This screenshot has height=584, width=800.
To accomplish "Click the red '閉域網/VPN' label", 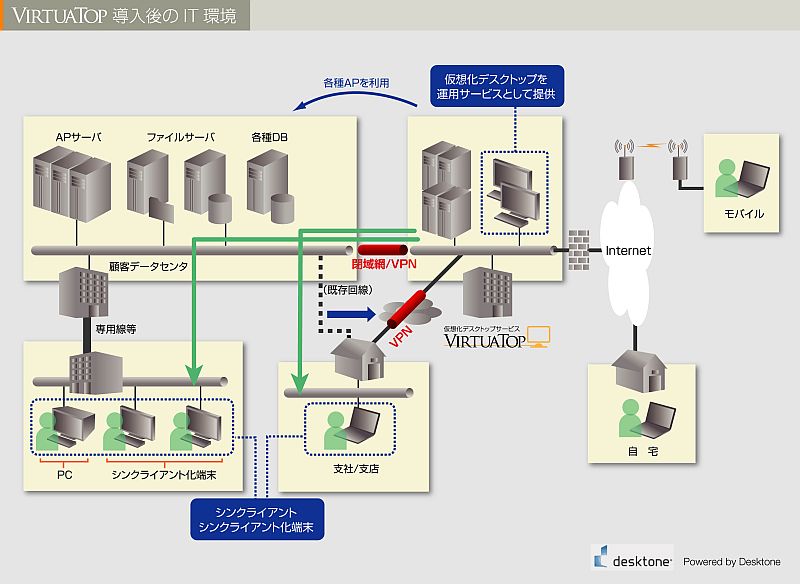I will point(384,264).
